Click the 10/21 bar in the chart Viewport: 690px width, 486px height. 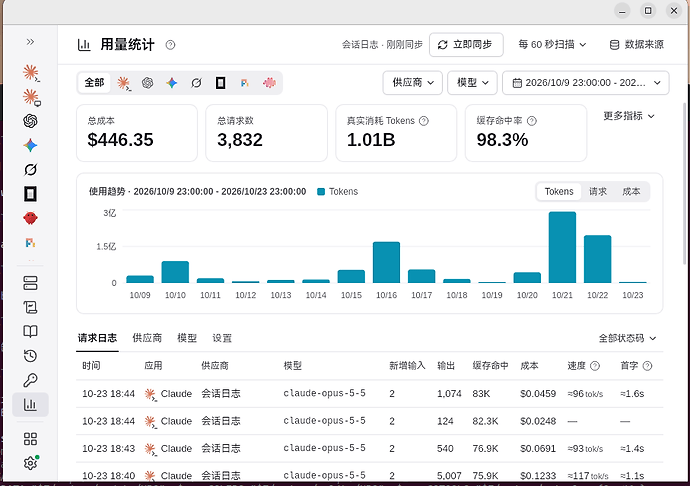coord(562,247)
